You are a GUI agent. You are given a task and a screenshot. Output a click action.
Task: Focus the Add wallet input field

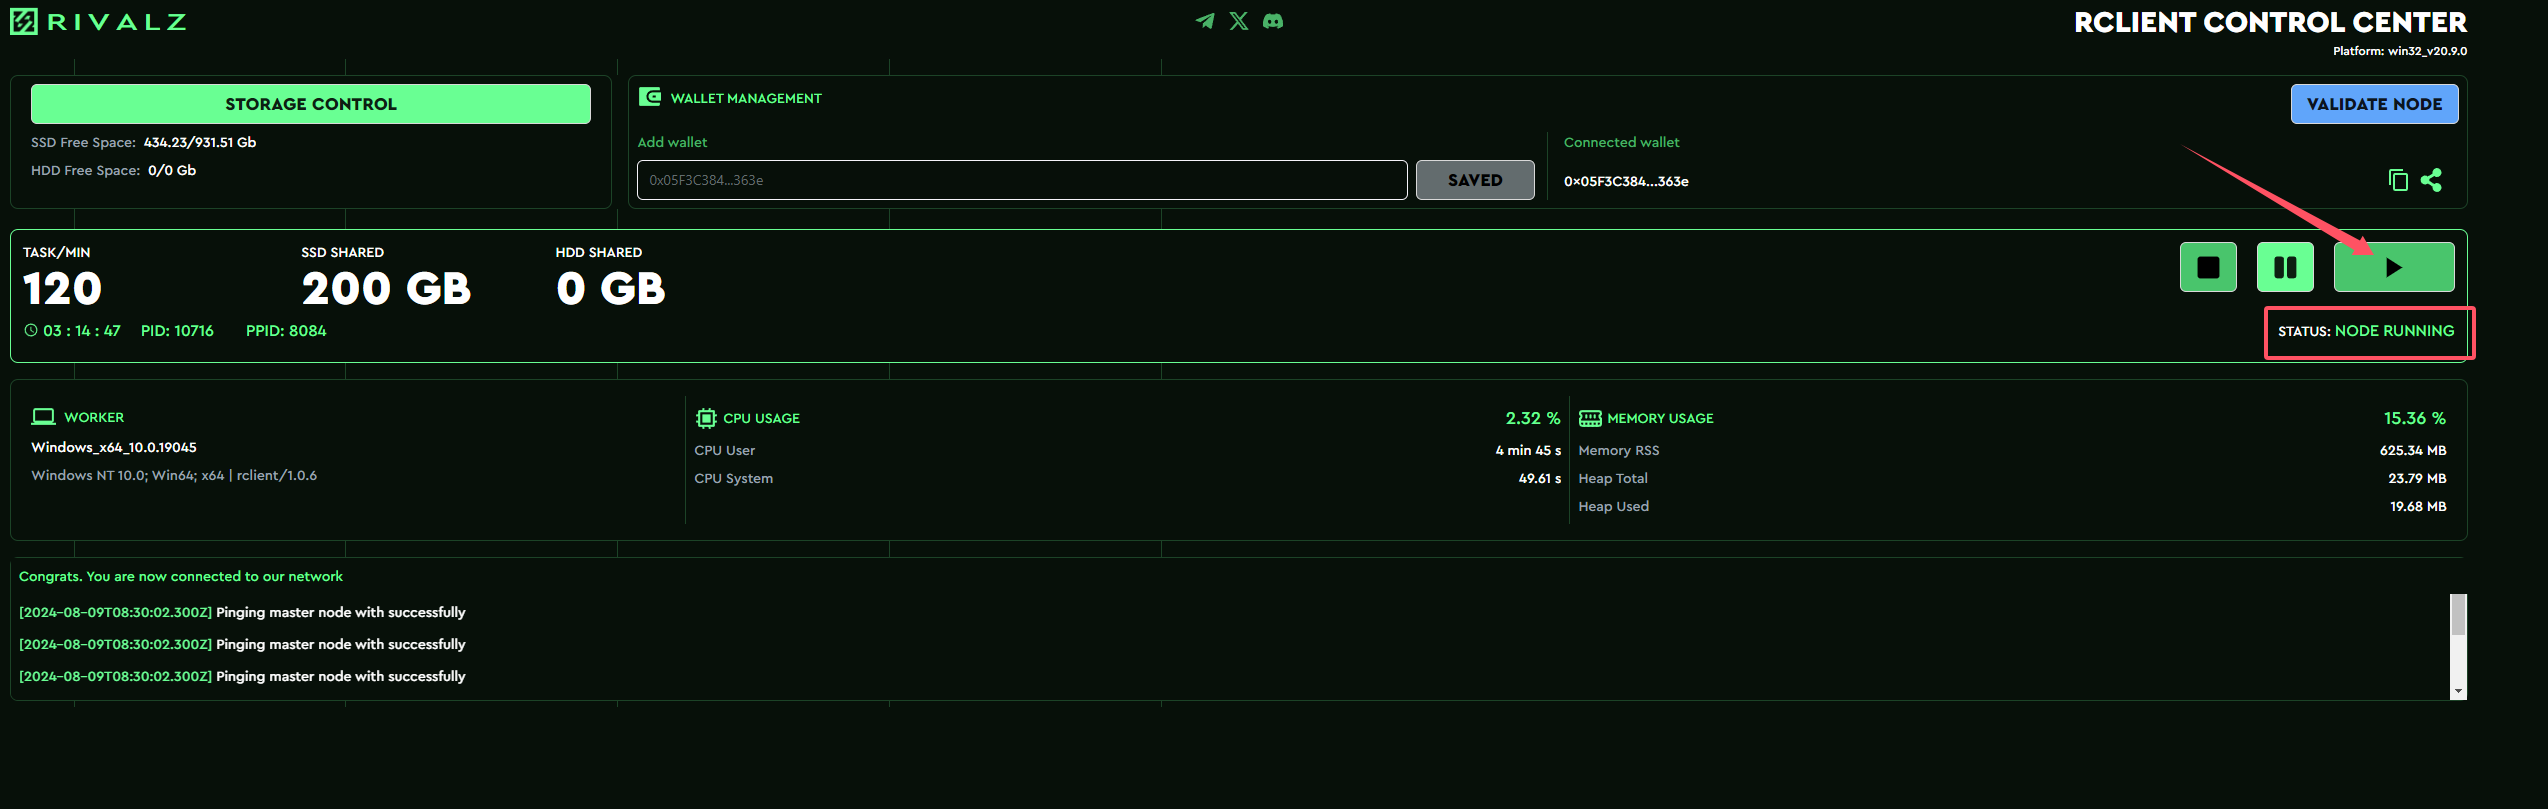point(1022,180)
